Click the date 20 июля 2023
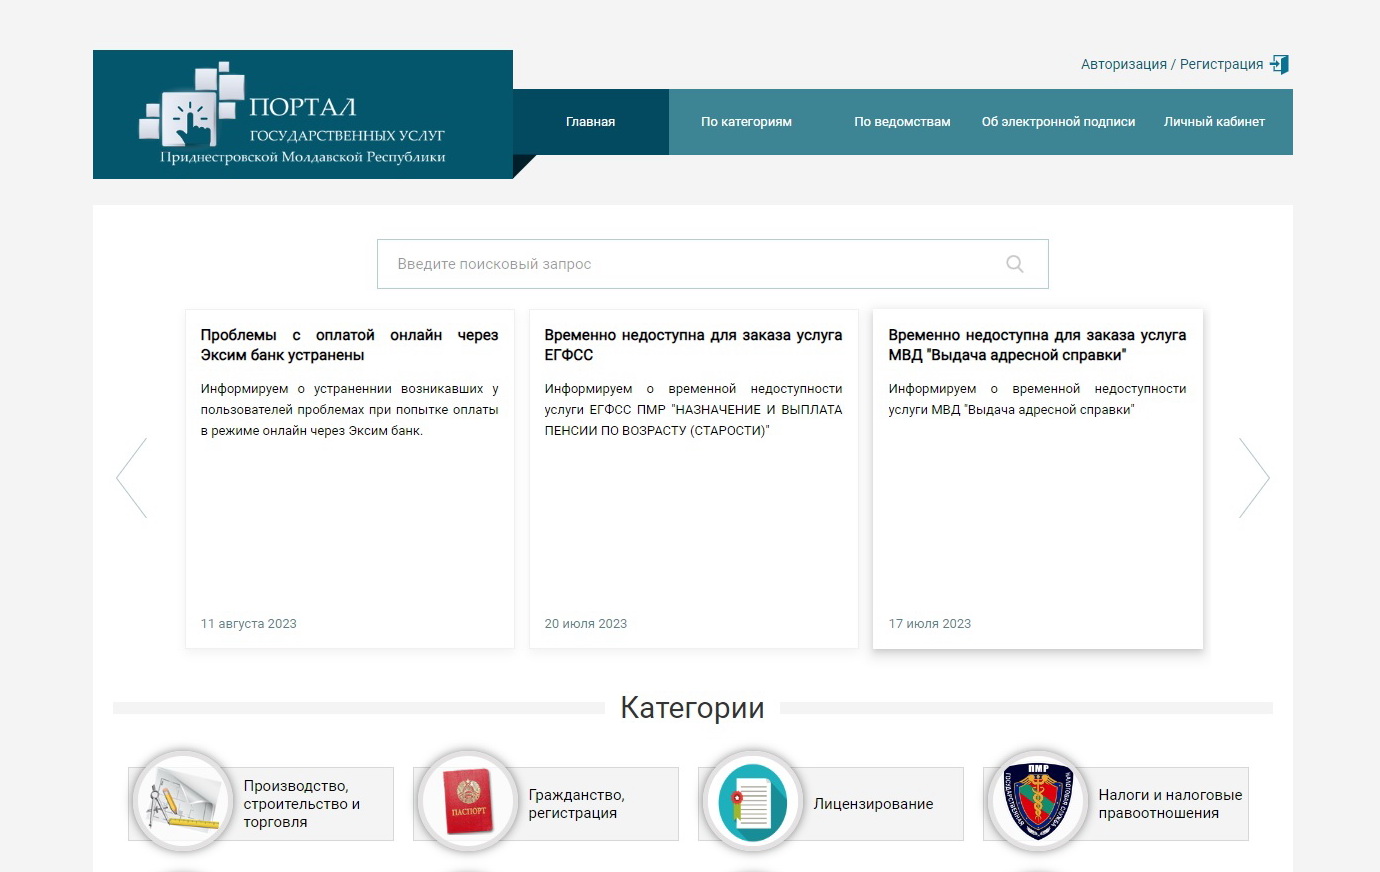This screenshot has width=1380, height=872. click(x=585, y=624)
